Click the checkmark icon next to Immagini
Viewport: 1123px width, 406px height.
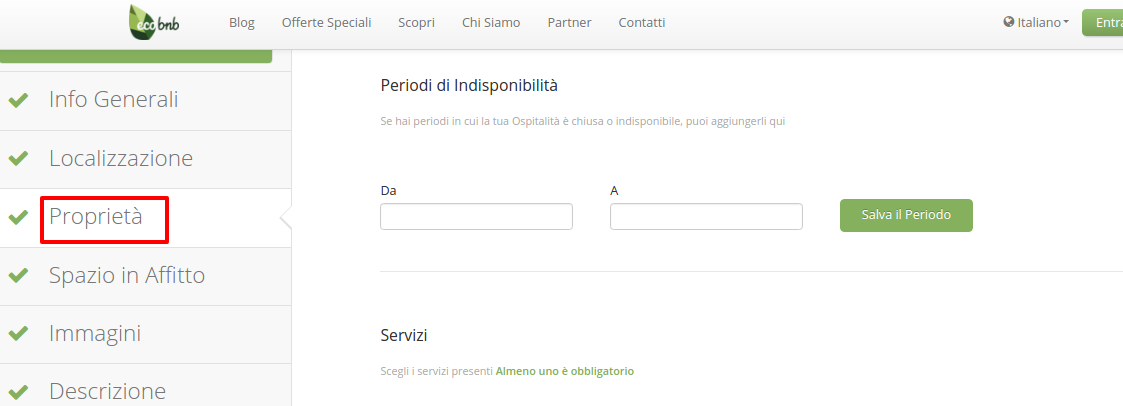(18, 334)
